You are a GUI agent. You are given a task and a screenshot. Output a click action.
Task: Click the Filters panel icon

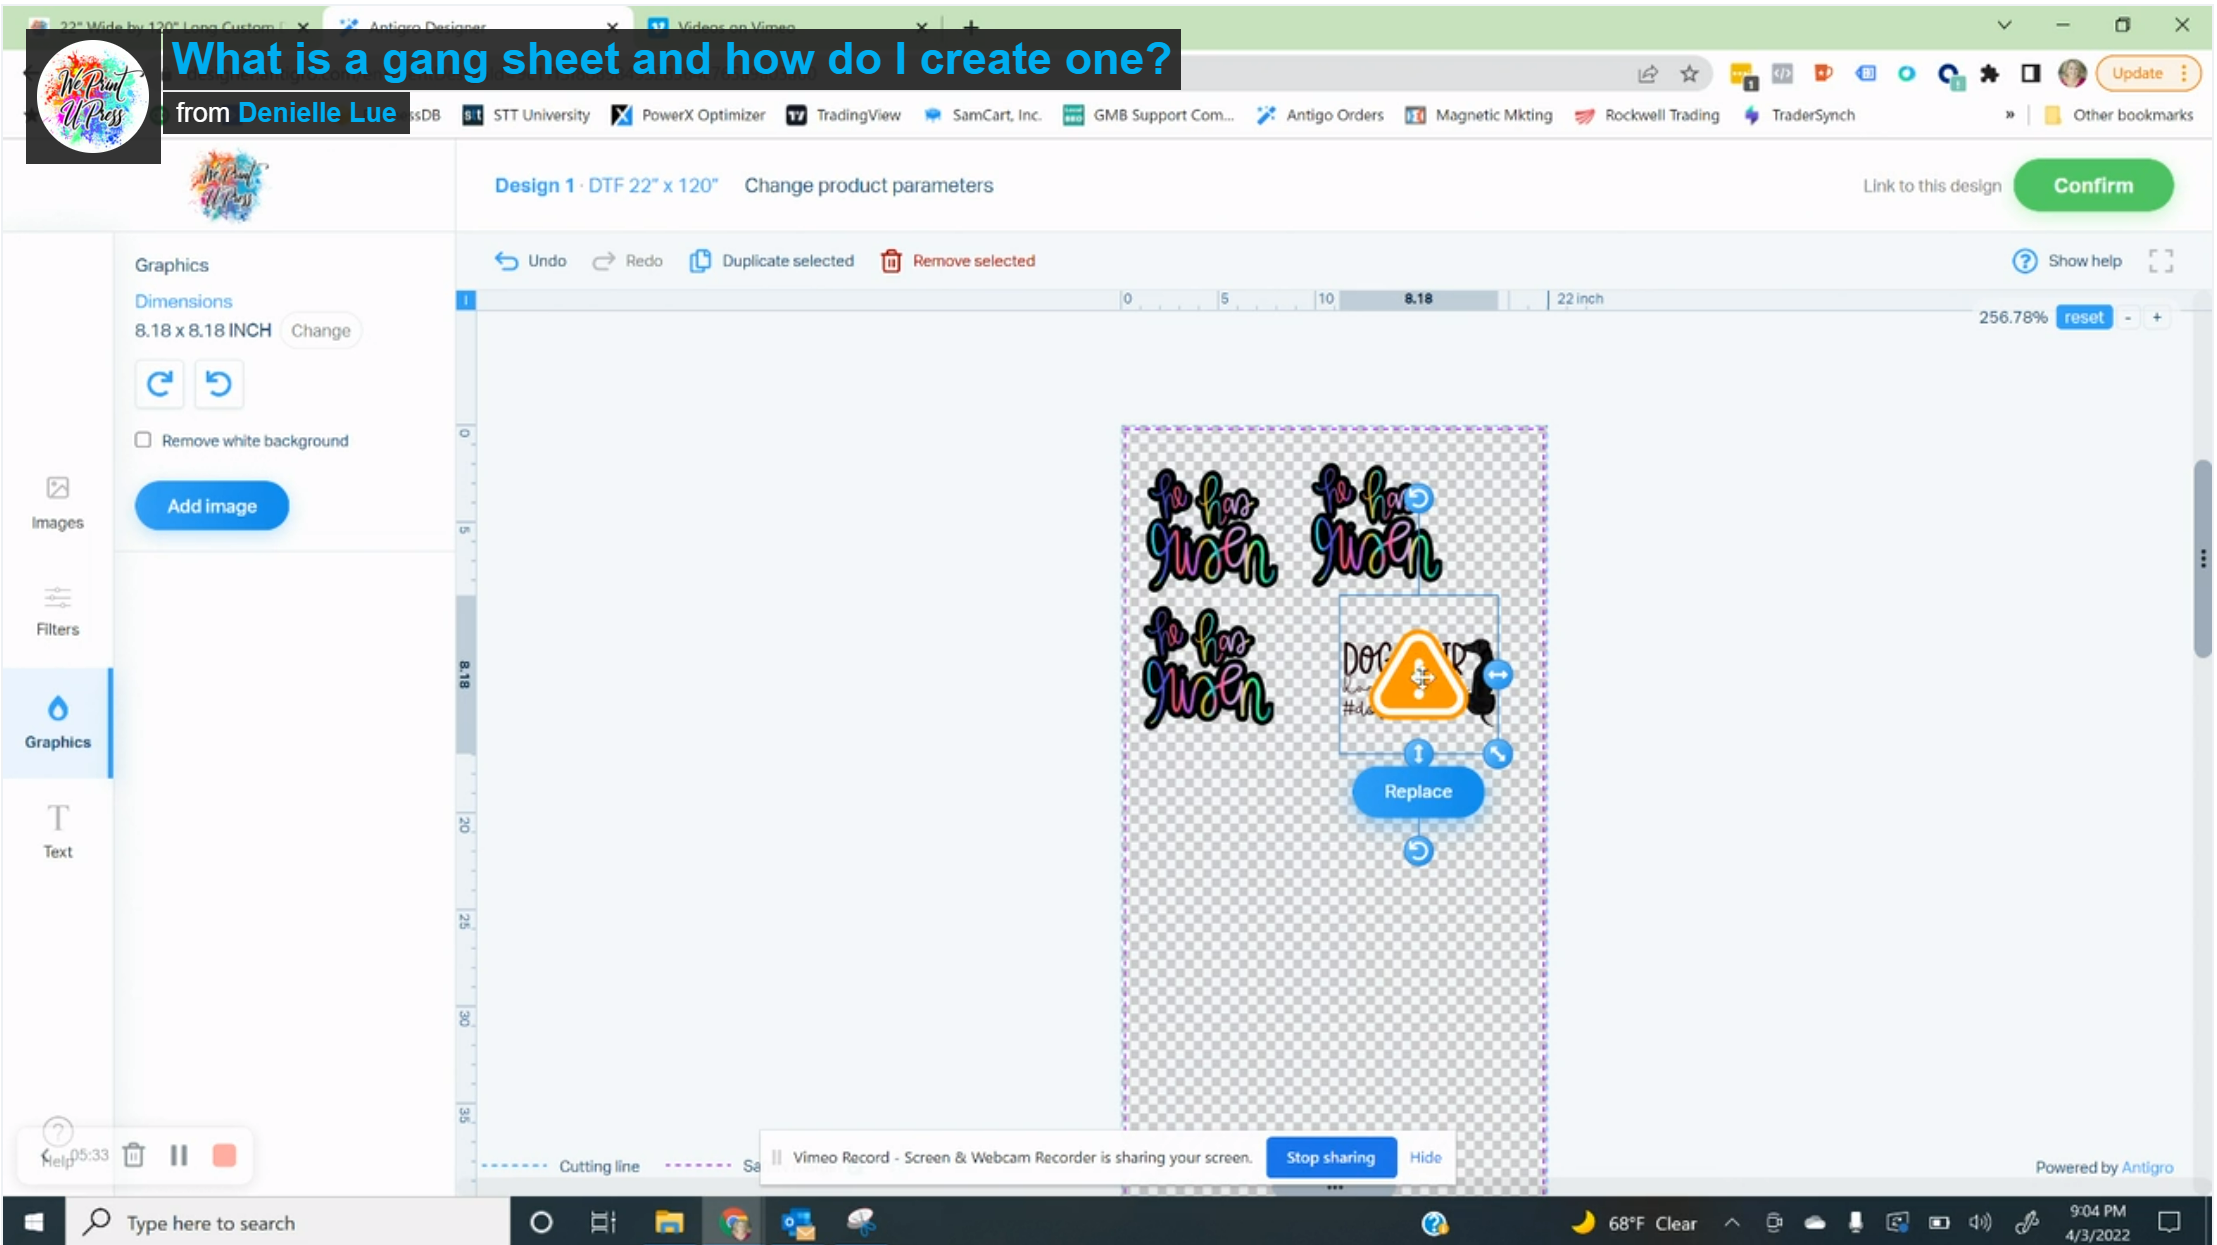click(58, 609)
